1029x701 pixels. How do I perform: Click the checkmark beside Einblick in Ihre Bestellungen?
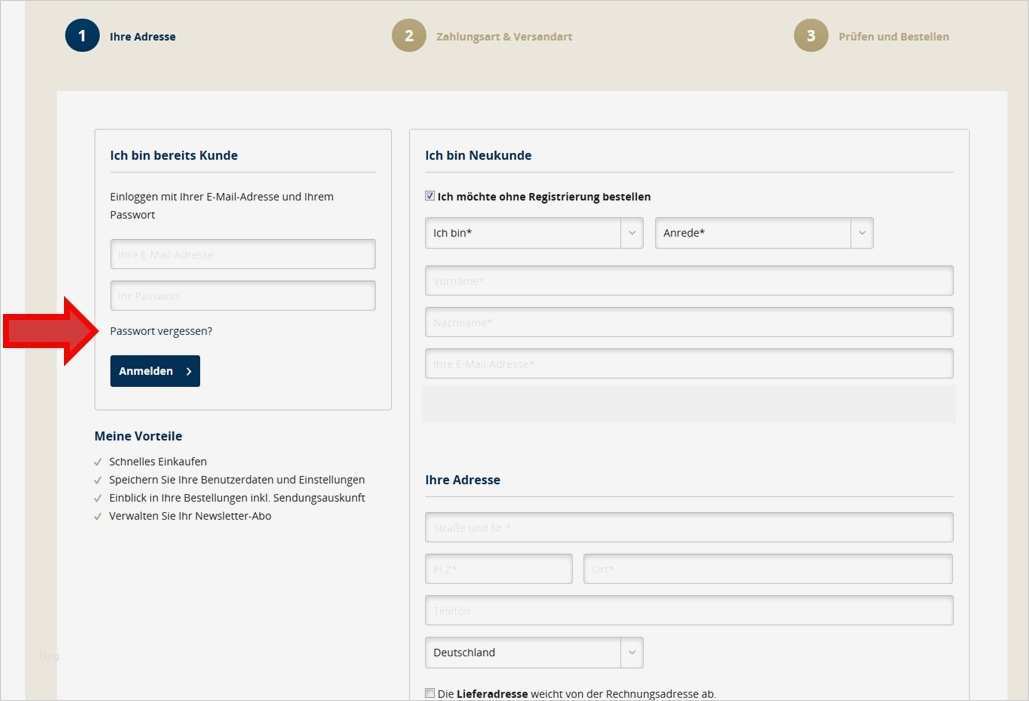pyautogui.click(x=97, y=497)
